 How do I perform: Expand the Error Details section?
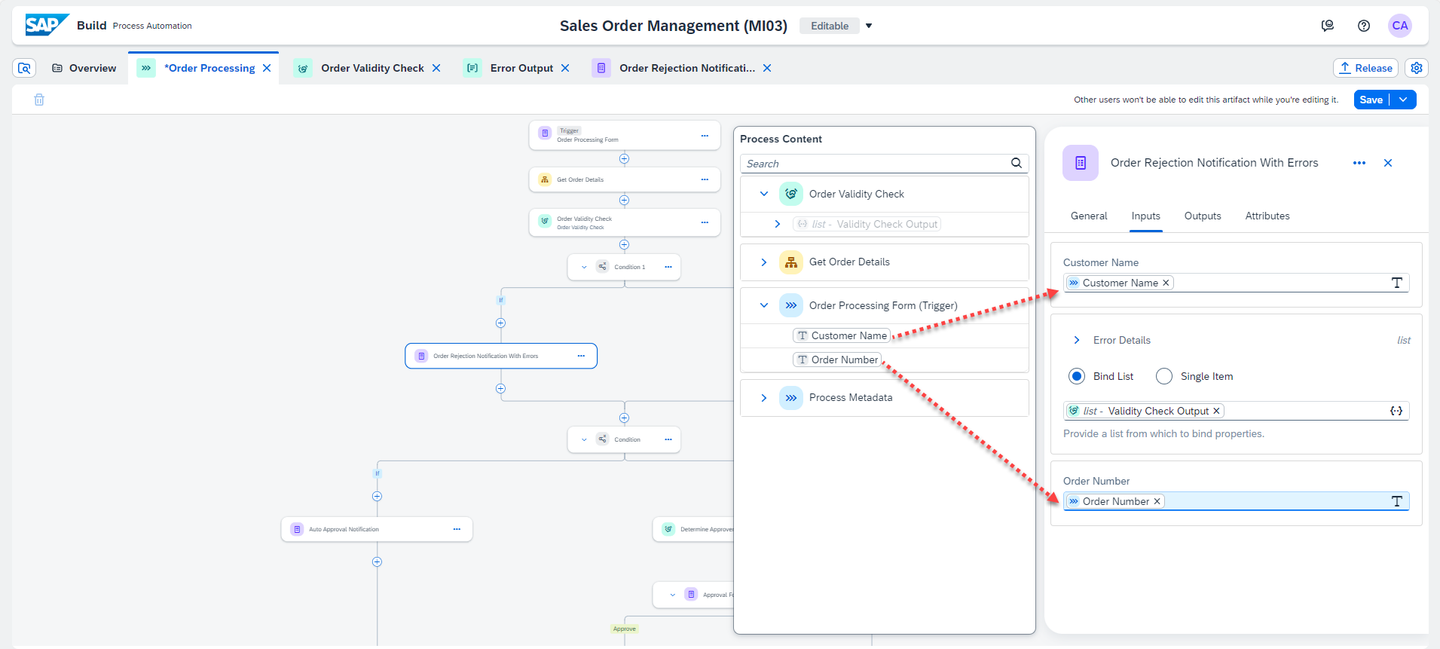coord(1076,340)
